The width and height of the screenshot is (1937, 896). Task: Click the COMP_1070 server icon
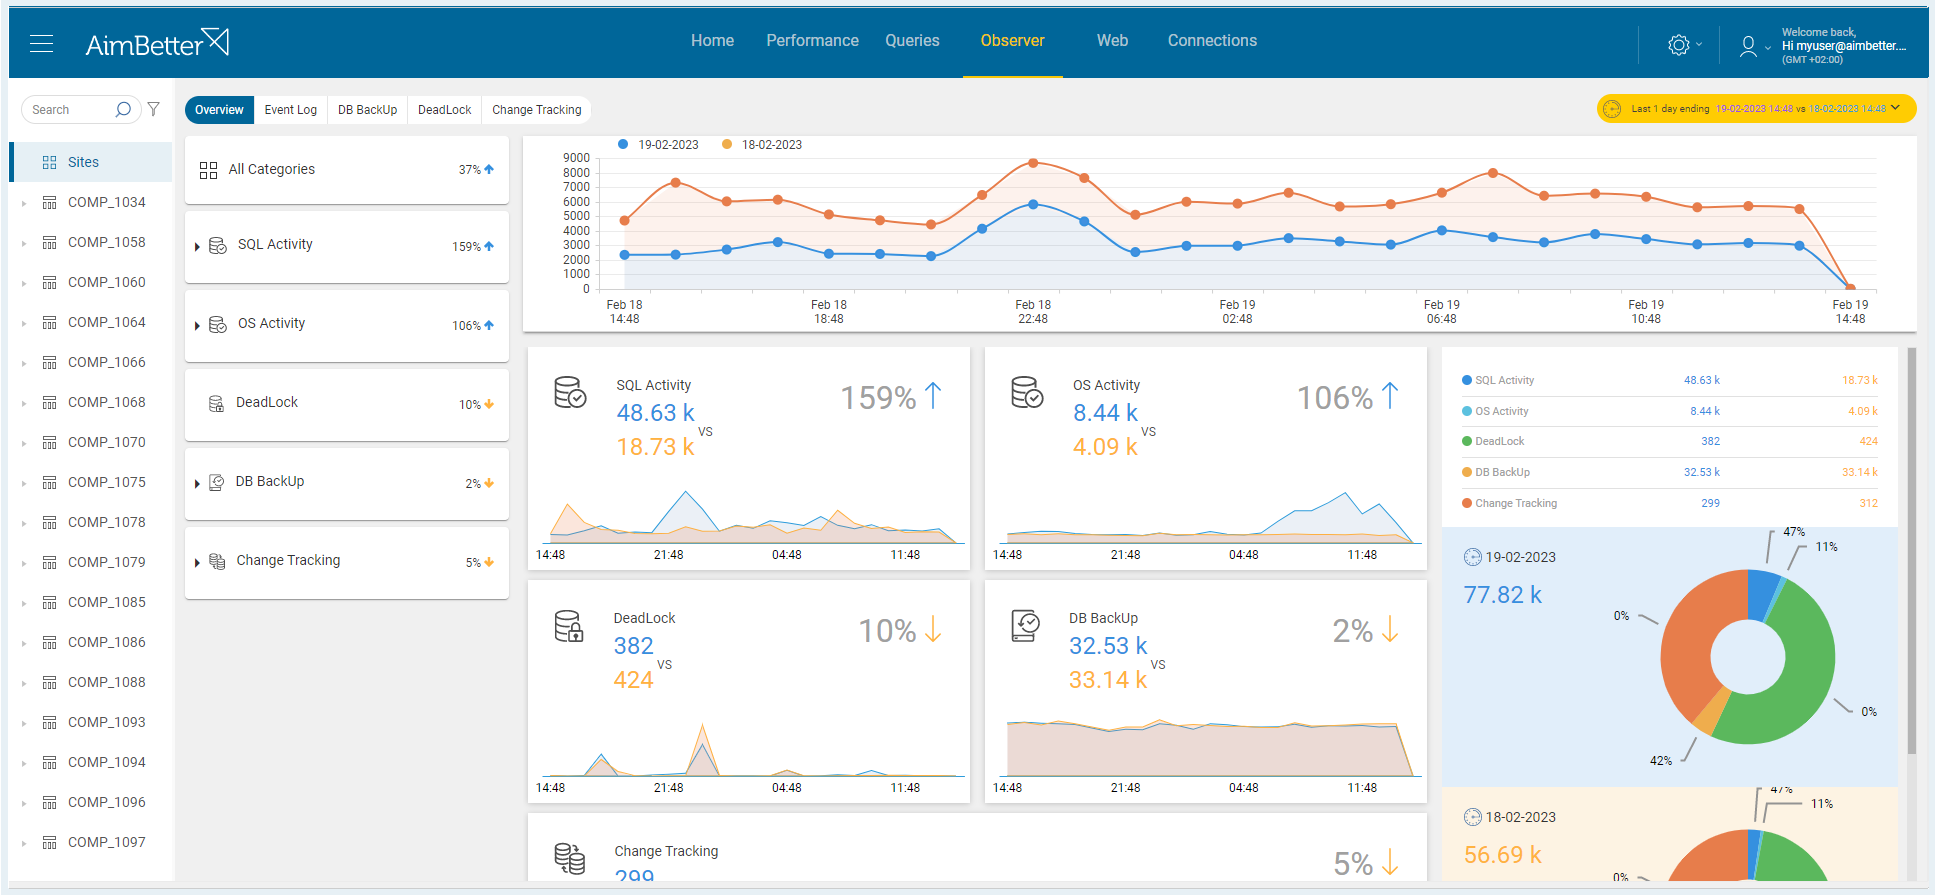pos(49,442)
